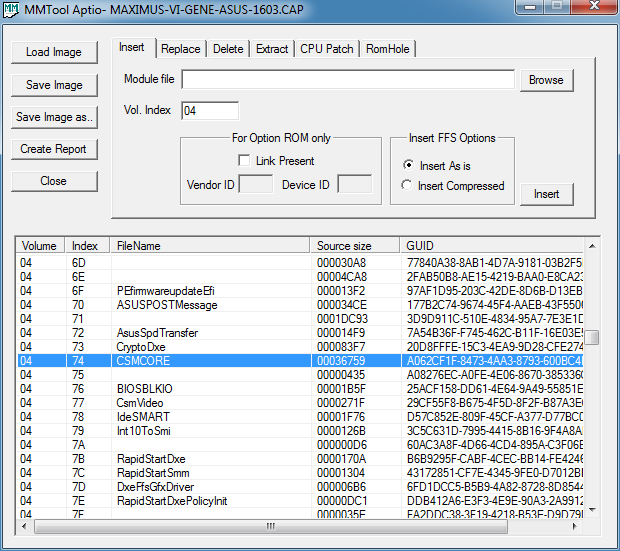Select the CsmVideo row
Screen dimensions: 620x551
301,403
